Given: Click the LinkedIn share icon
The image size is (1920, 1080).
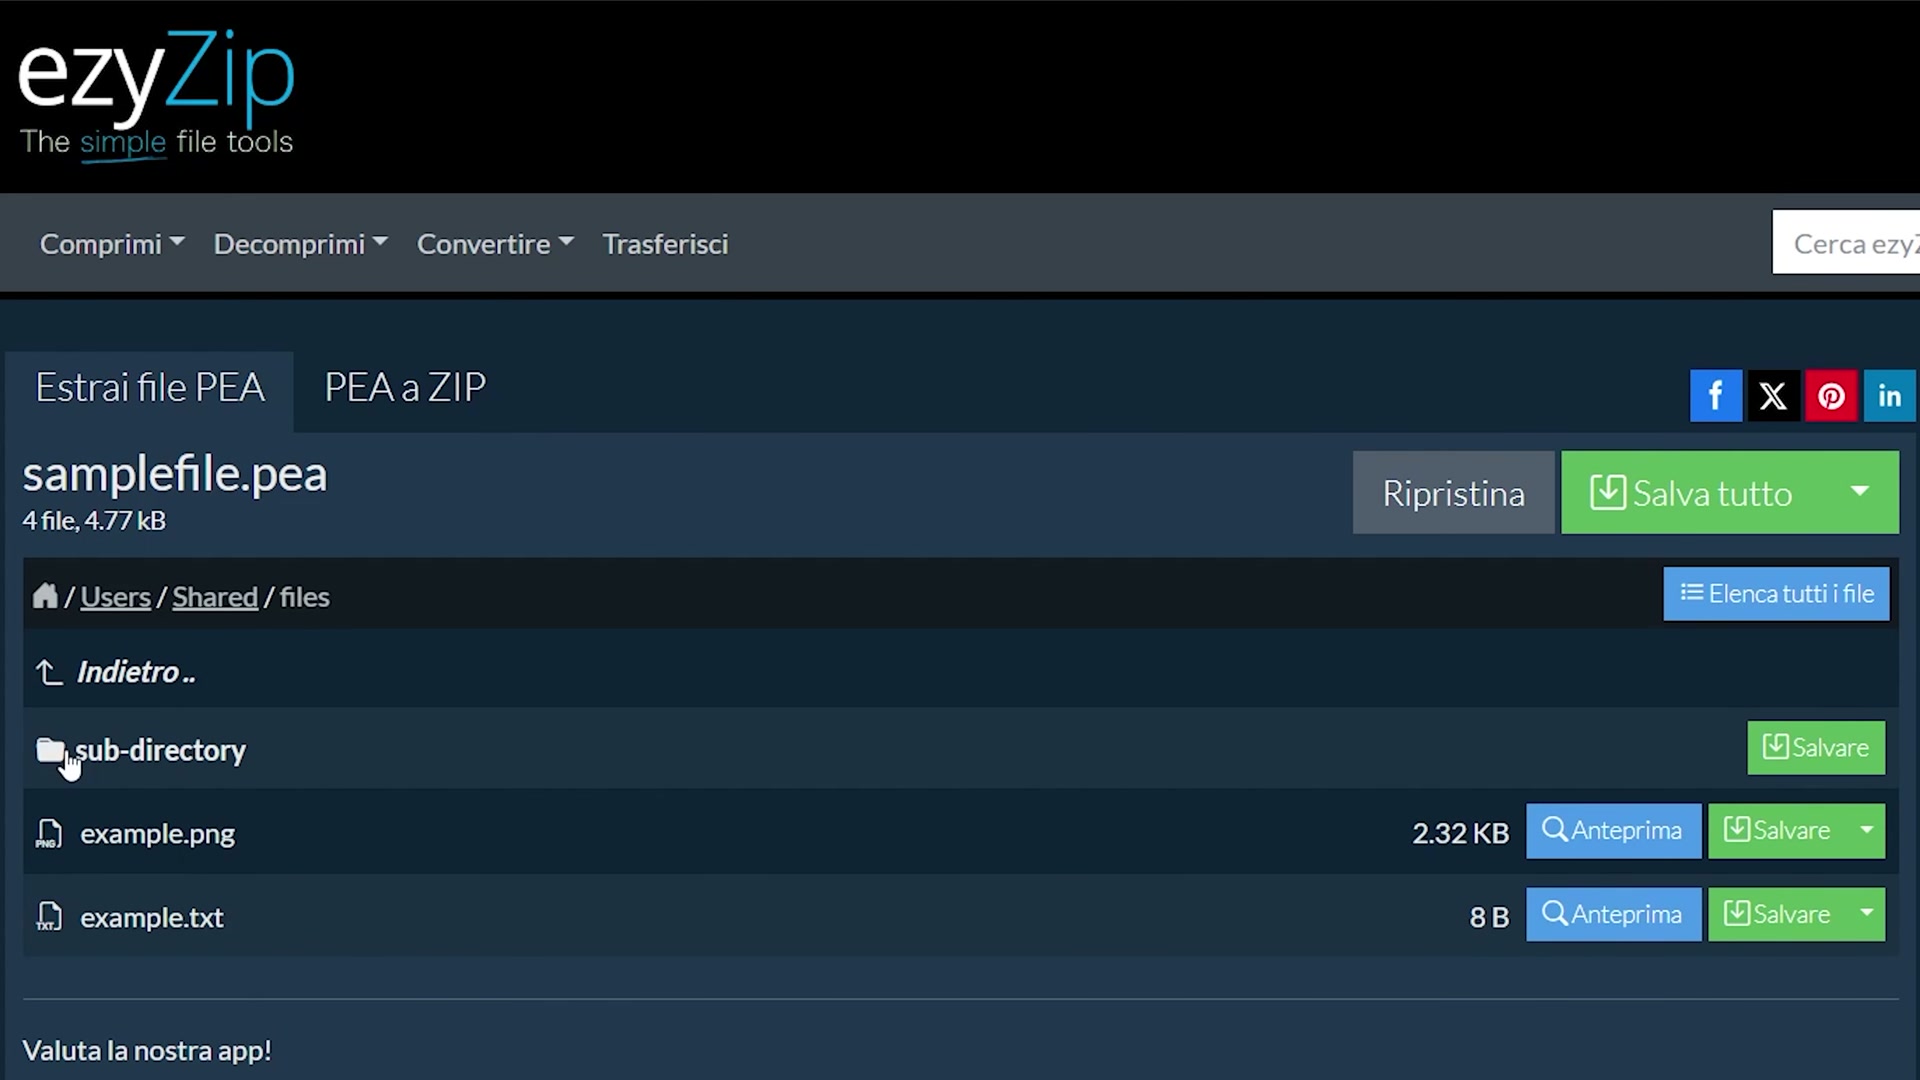Looking at the screenshot, I should pyautogui.click(x=1889, y=396).
